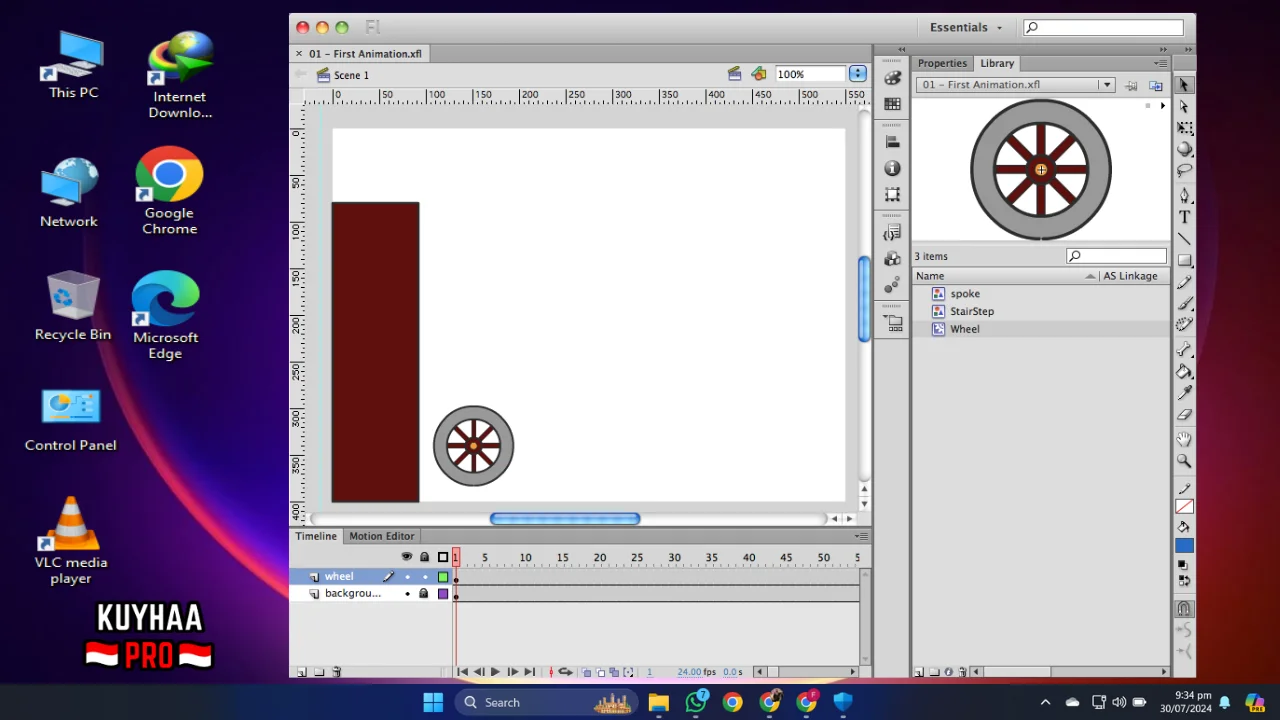This screenshot has width=1280, height=720.
Task: Select the Hand tool
Action: (x=1184, y=439)
